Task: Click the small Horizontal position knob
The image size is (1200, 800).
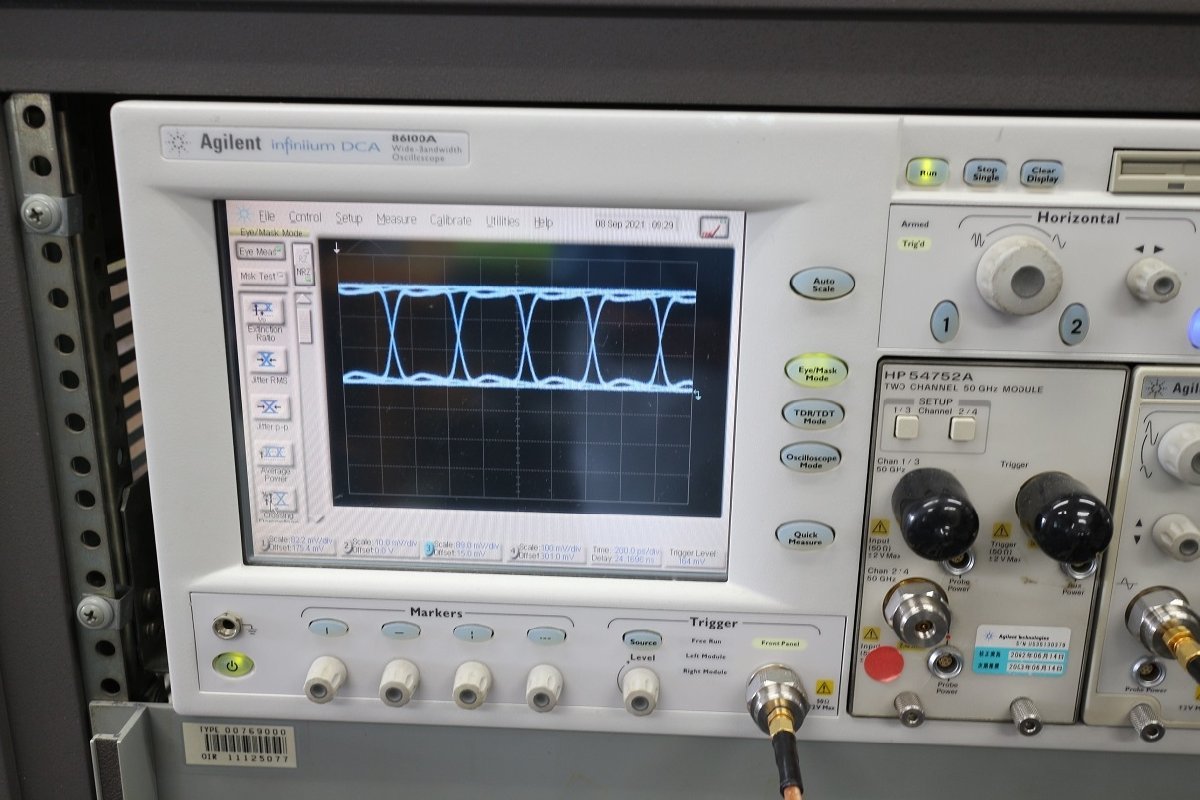Action: (x=1153, y=279)
